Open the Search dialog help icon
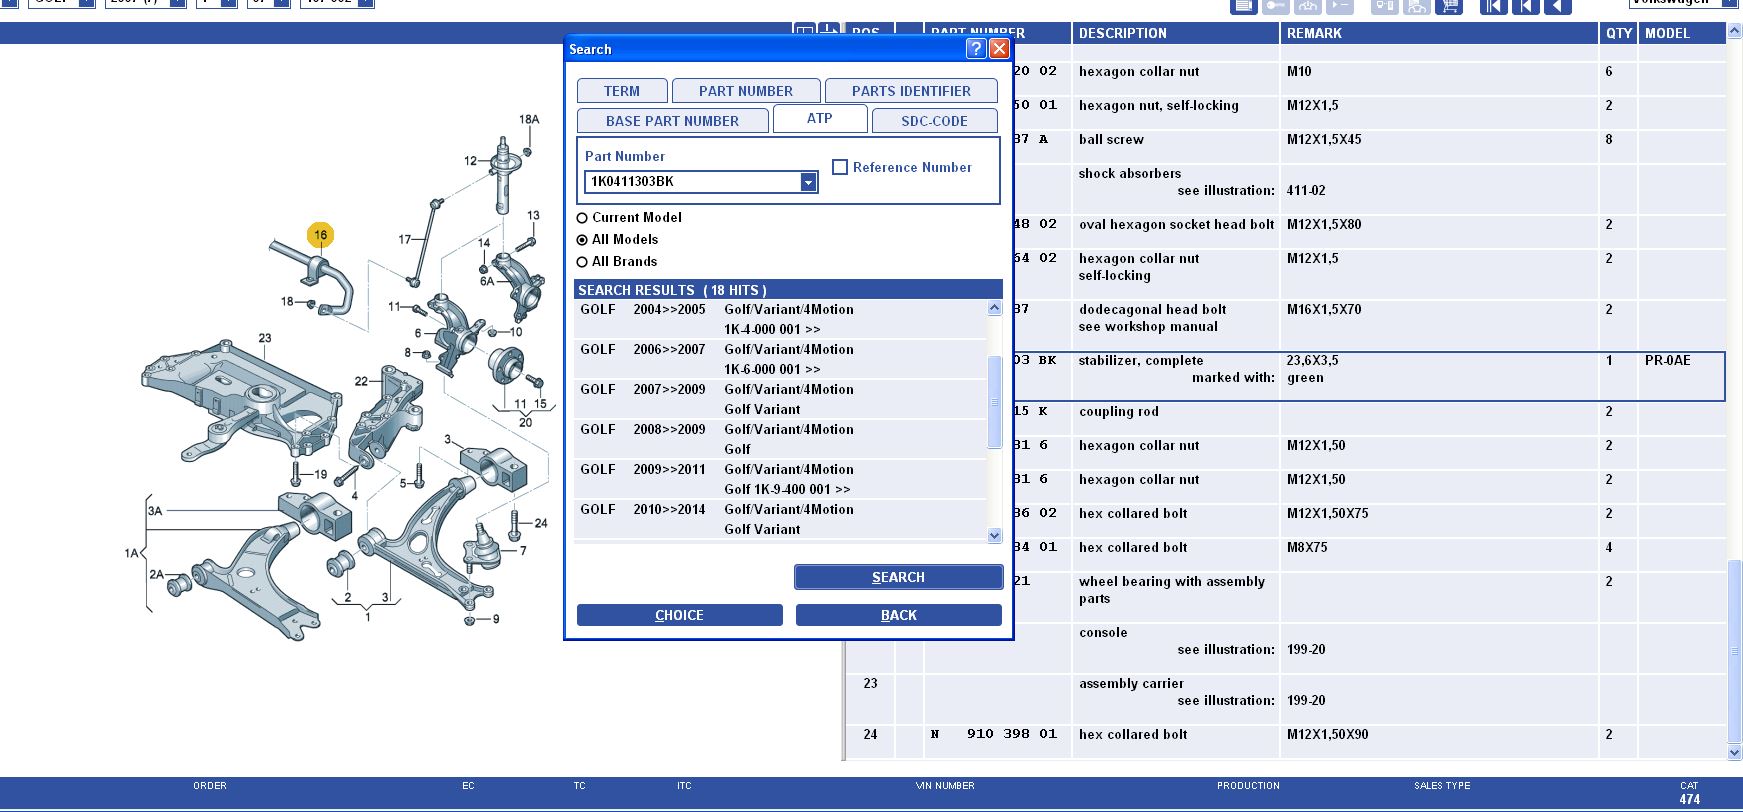 pyautogui.click(x=976, y=49)
